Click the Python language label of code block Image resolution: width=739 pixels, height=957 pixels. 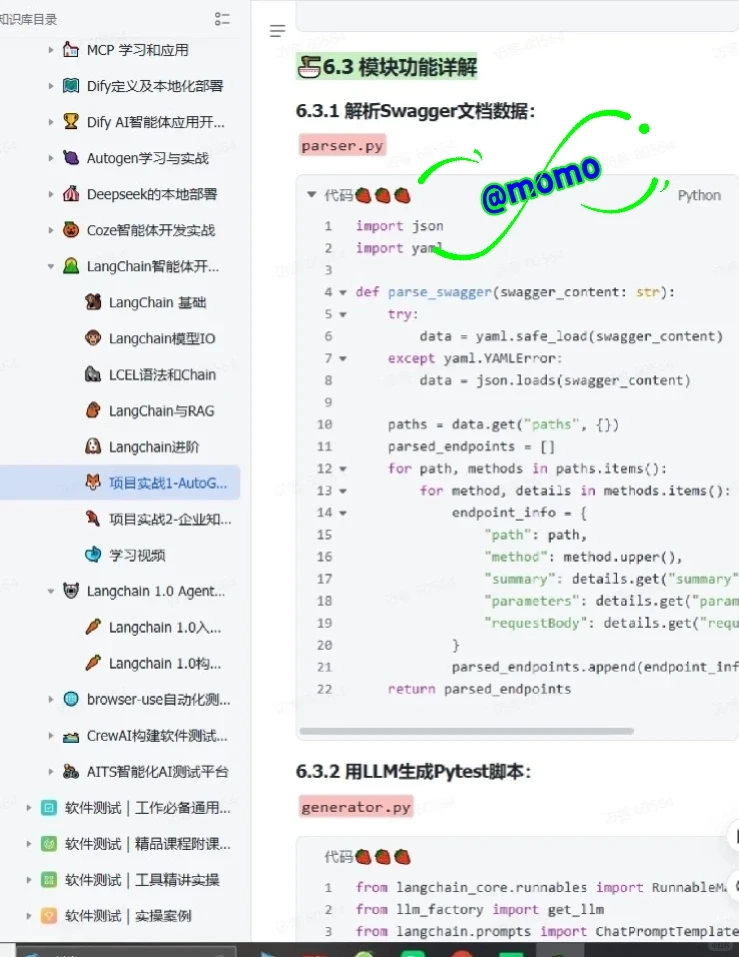[699, 195]
